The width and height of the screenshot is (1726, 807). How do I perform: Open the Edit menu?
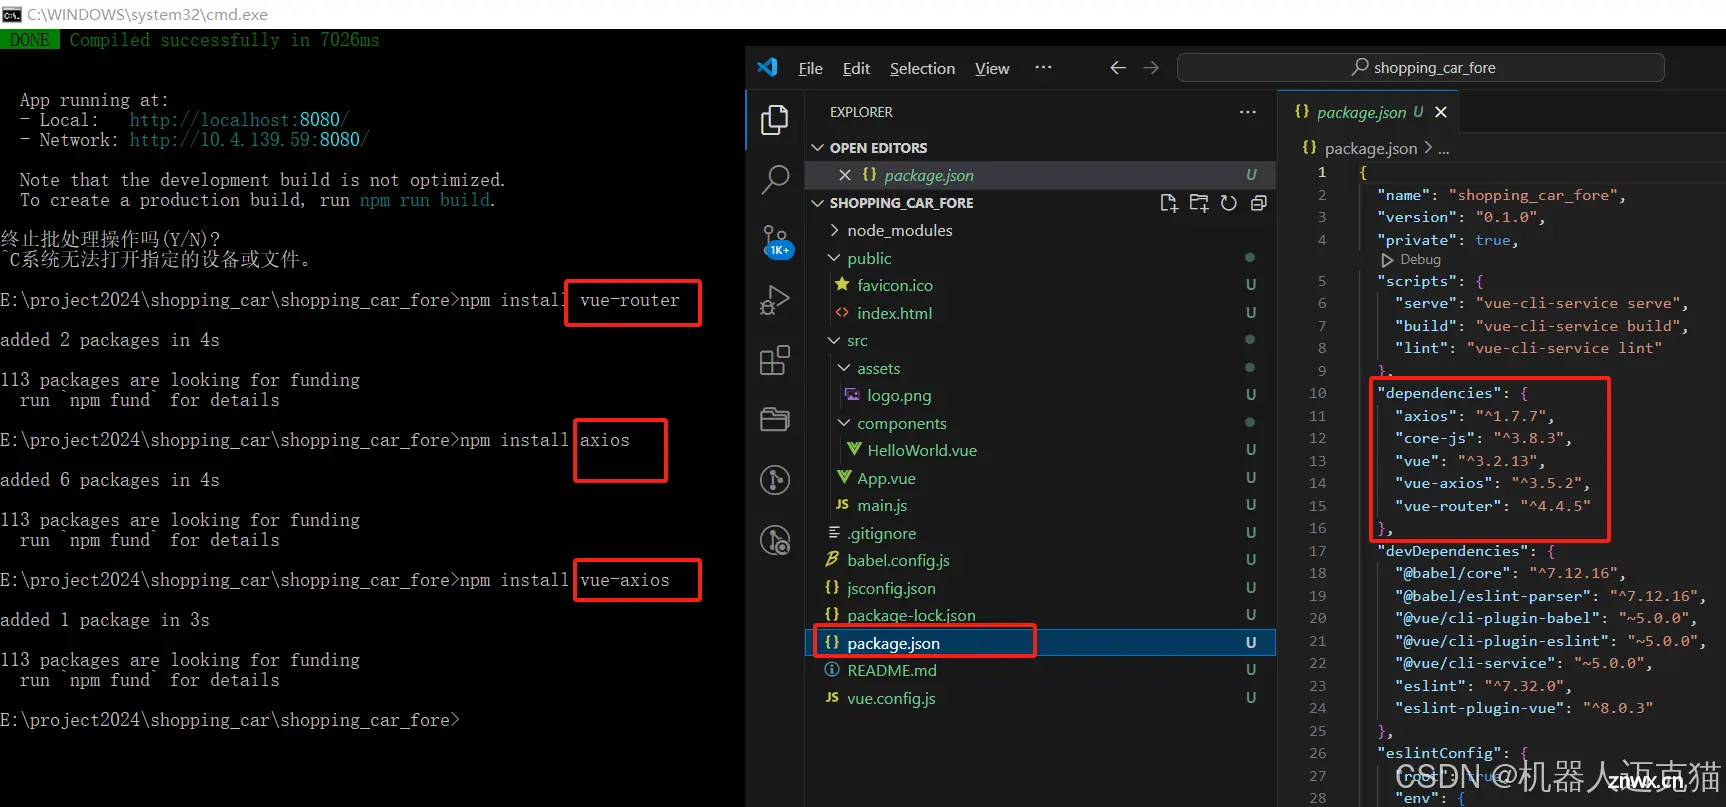856,68
